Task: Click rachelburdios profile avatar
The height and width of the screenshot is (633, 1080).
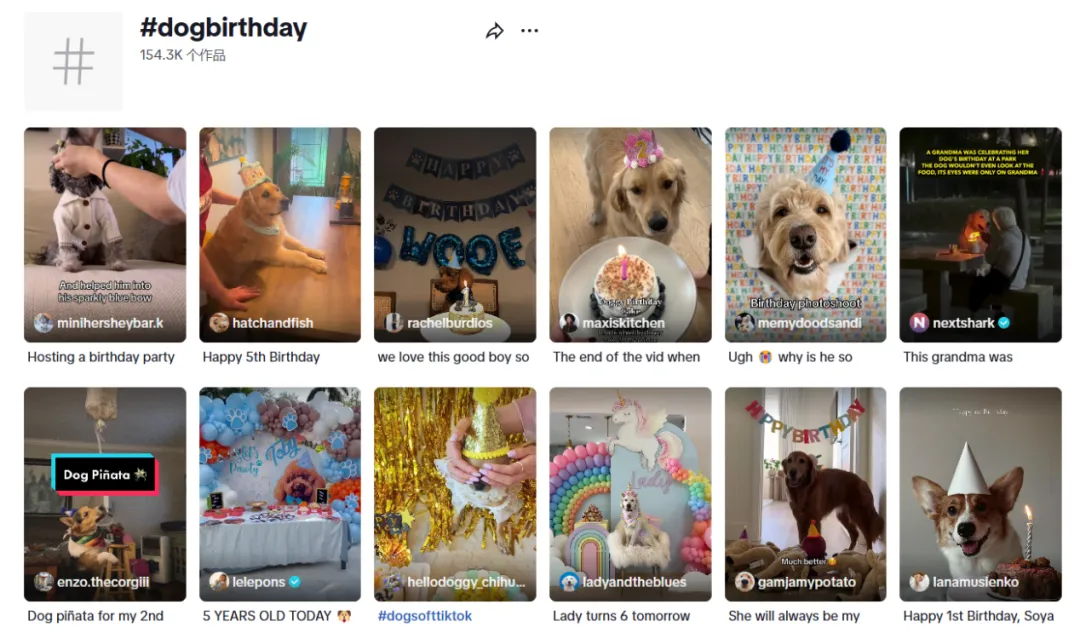Action: click(393, 323)
